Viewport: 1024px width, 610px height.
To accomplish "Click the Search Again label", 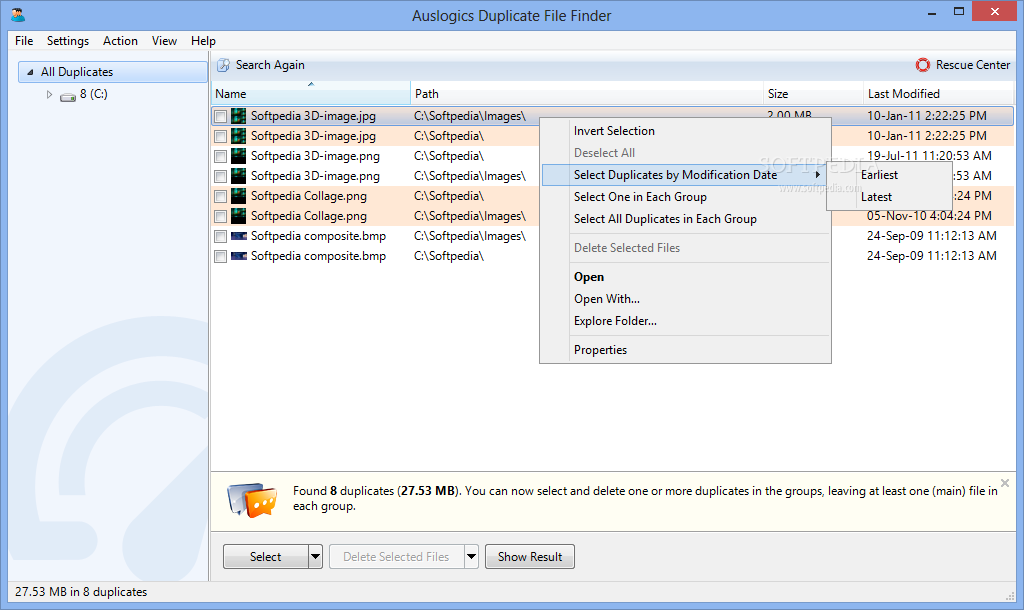I will (270, 65).
